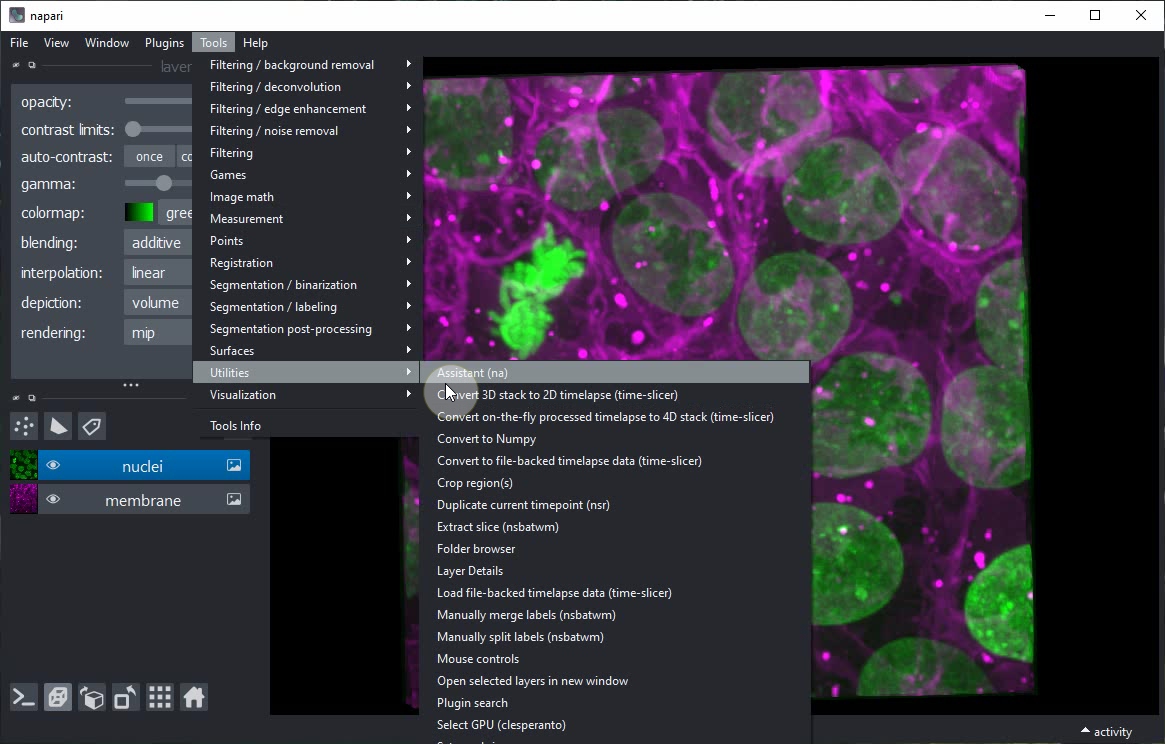Hide the nuclei layer with eye icon

point(53,466)
